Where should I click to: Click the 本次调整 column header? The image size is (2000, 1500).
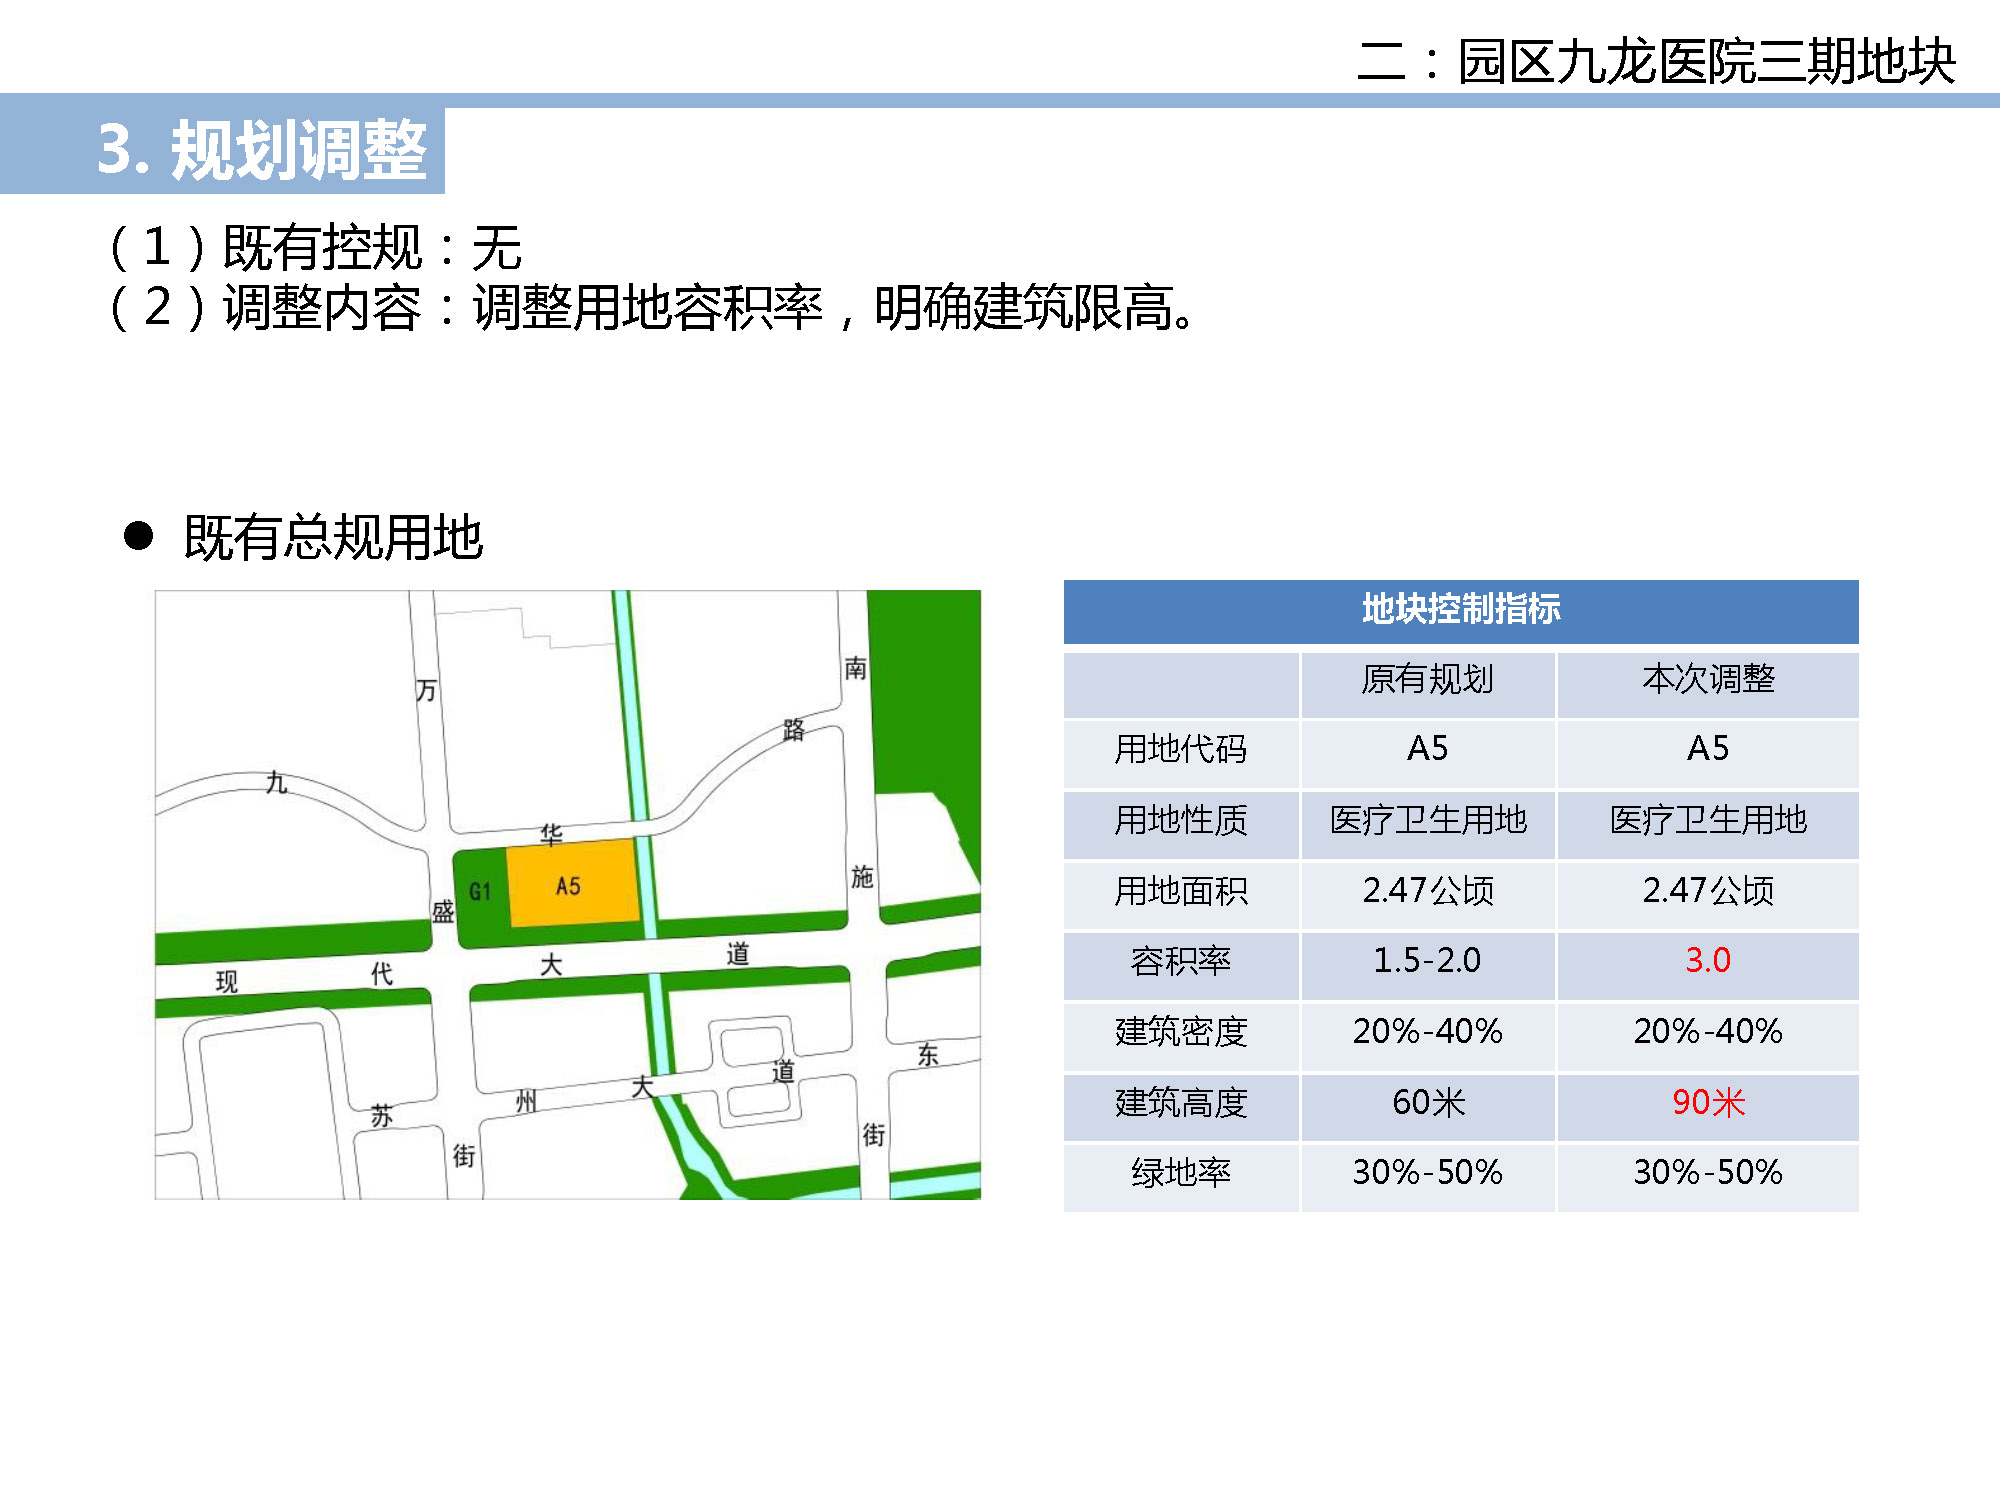(x=1707, y=680)
